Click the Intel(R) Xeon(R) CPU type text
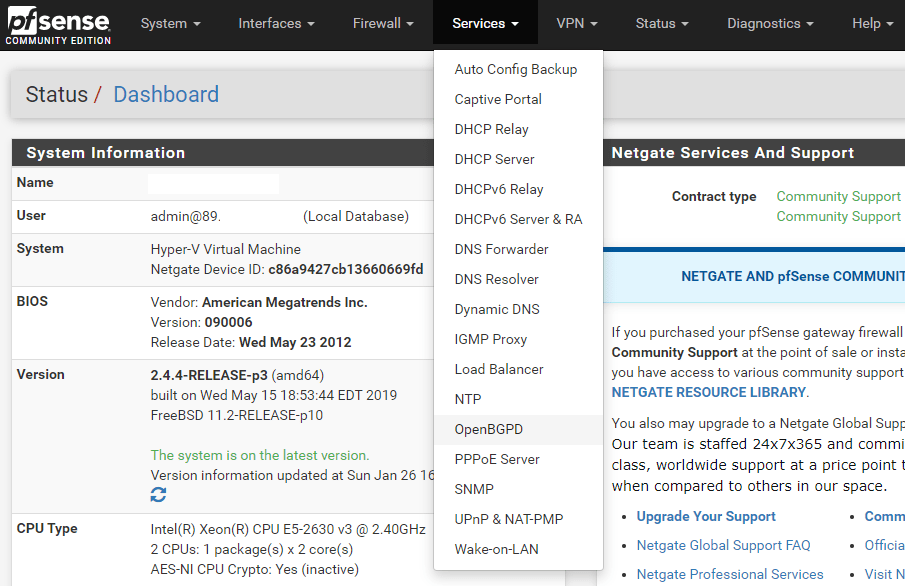 click(x=288, y=529)
